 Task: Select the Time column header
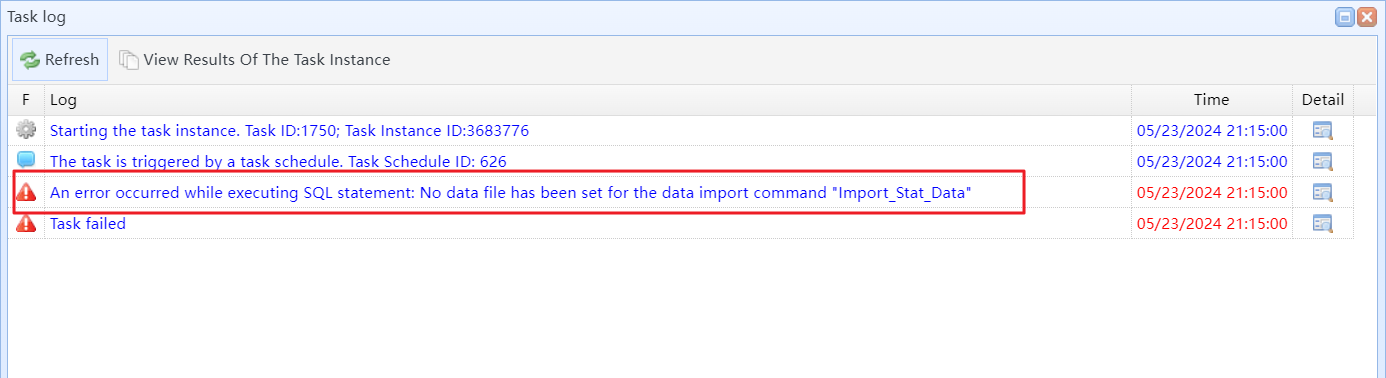pos(1212,100)
